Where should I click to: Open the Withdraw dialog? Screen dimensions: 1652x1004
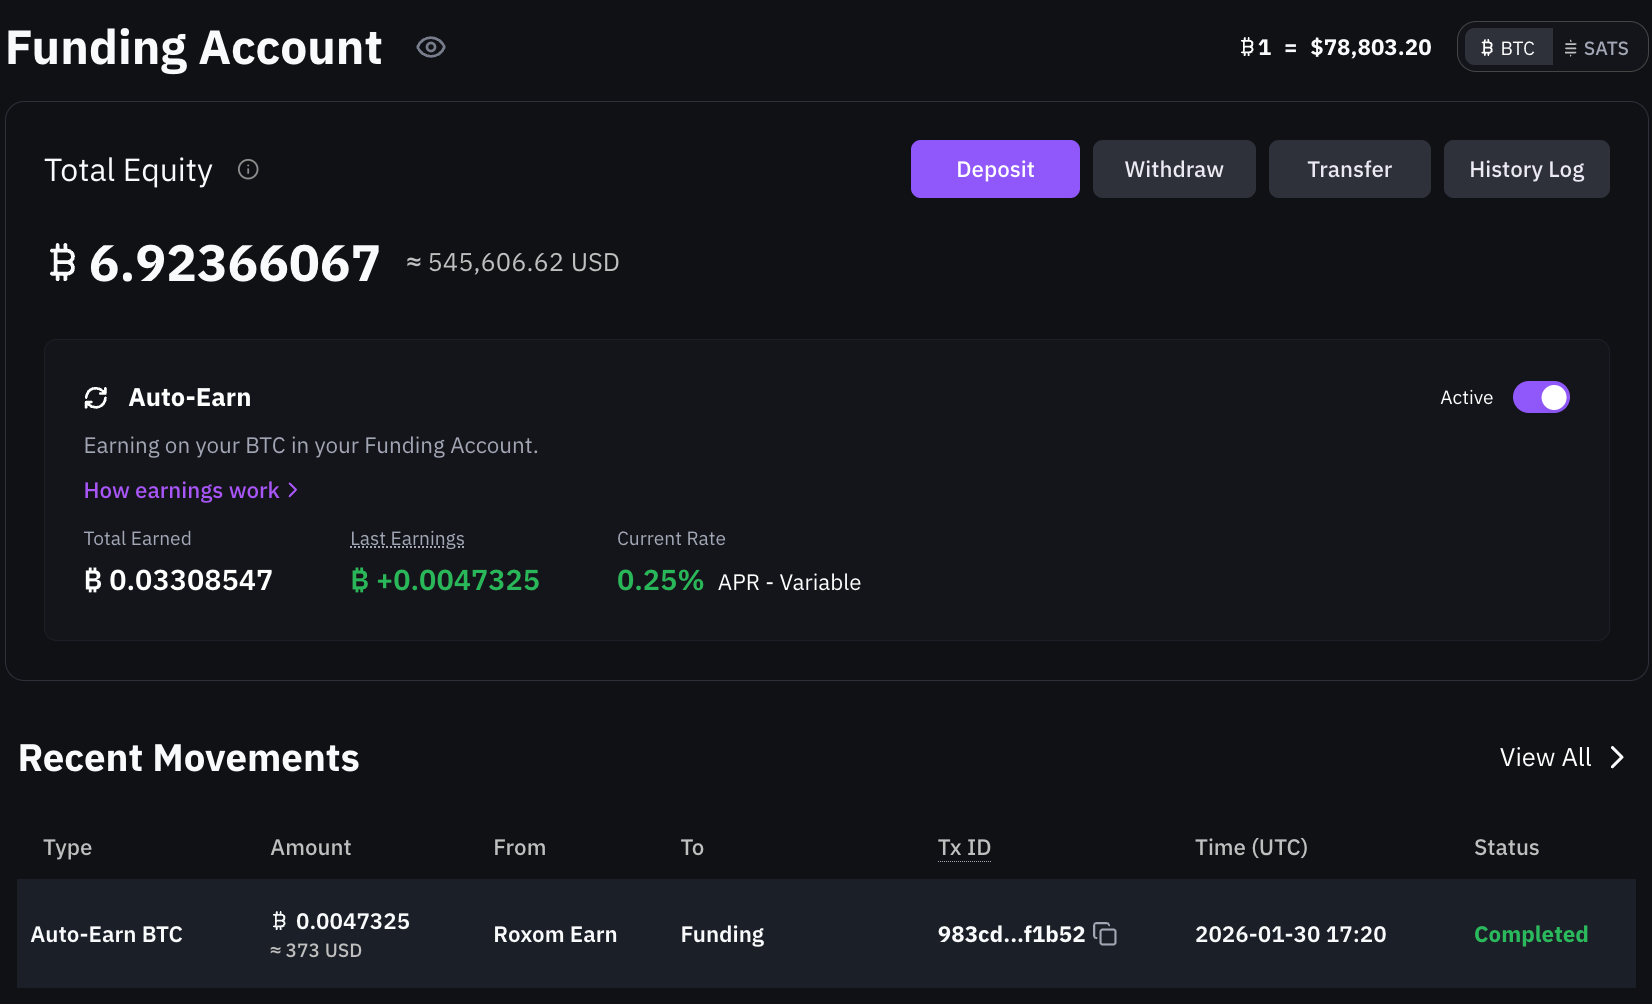point(1174,169)
